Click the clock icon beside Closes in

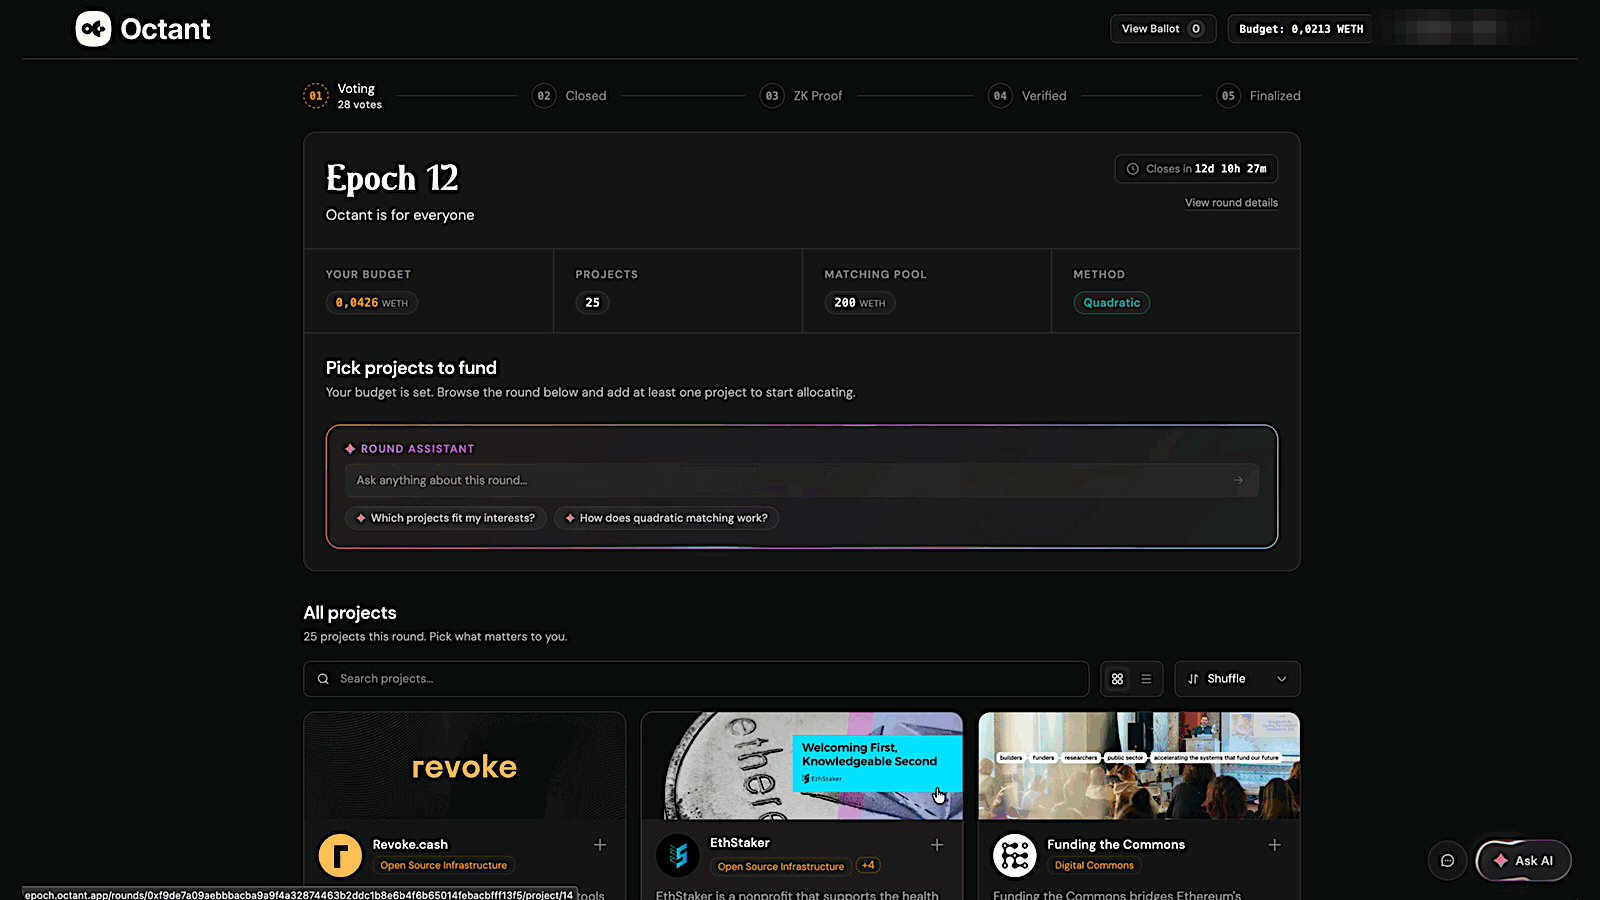point(1133,169)
